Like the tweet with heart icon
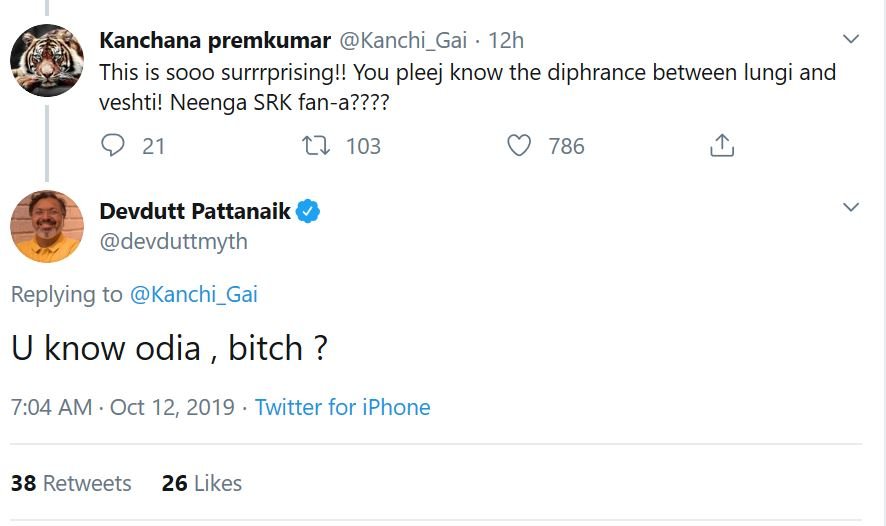The height and width of the screenshot is (526, 886). tap(519, 146)
